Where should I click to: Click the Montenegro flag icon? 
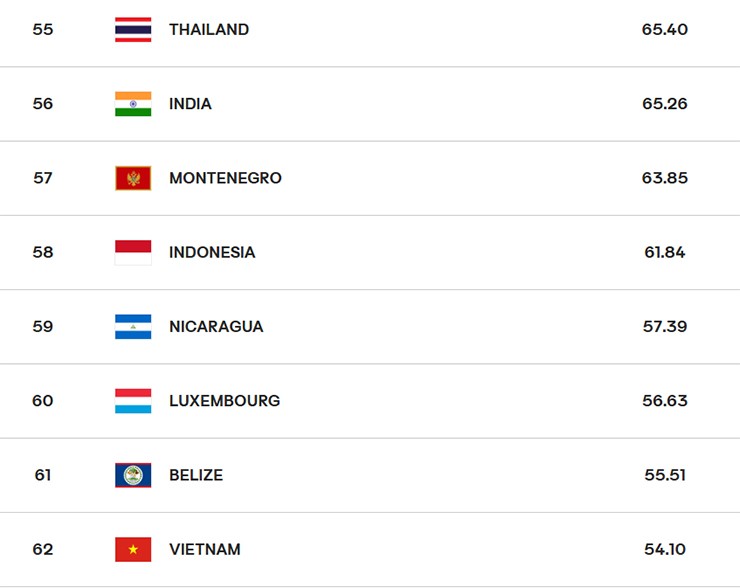133,178
